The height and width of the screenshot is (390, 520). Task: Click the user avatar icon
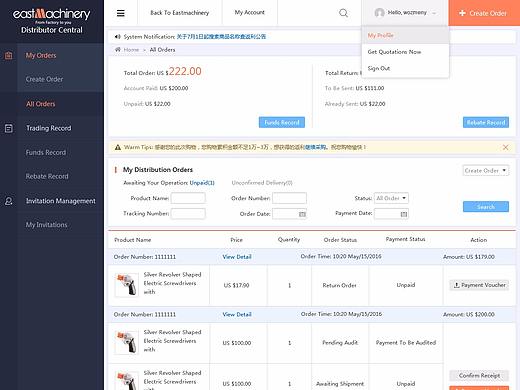[x=379, y=13]
